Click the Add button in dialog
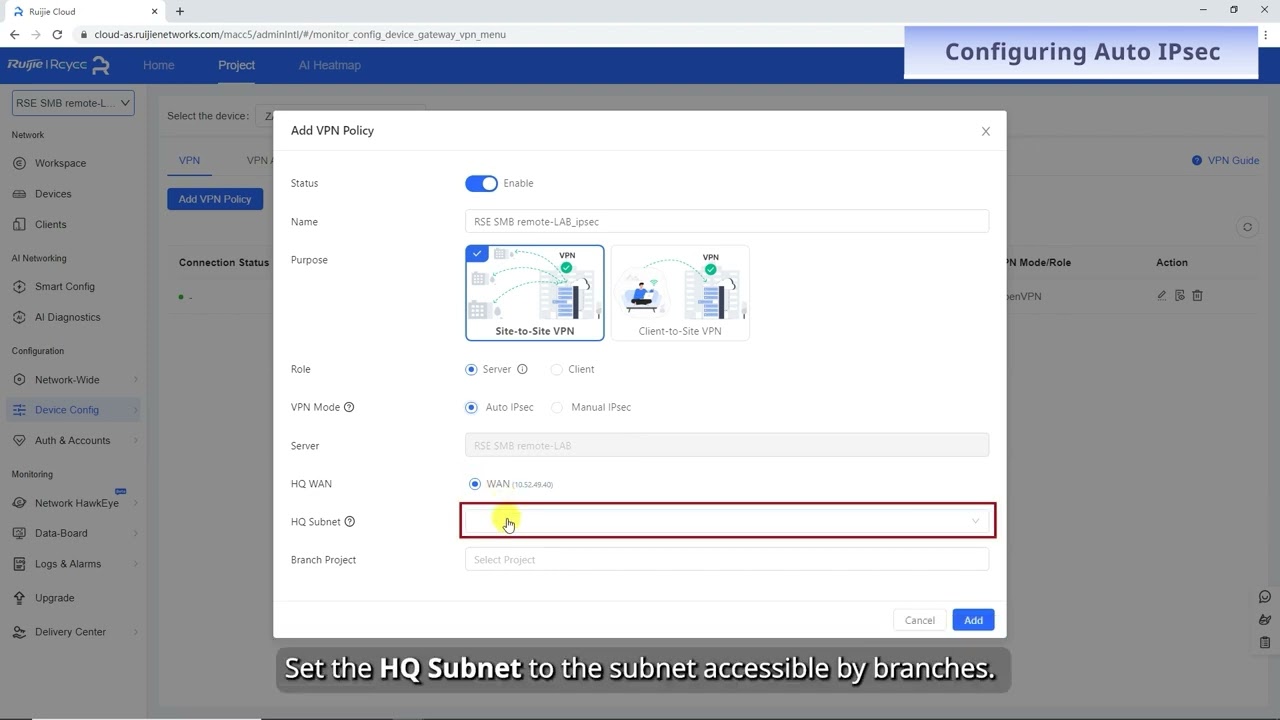1280x720 pixels. [973, 620]
